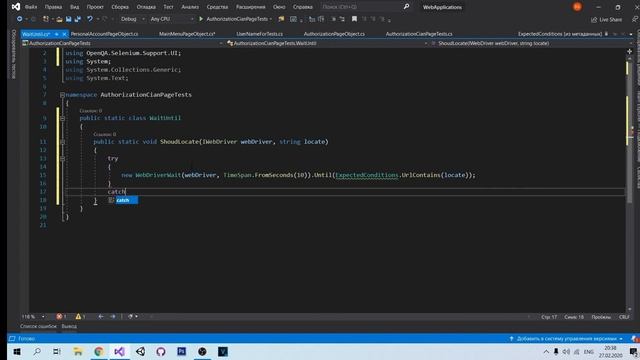
Task: Open the Правка menu
Action: (x=53, y=7)
